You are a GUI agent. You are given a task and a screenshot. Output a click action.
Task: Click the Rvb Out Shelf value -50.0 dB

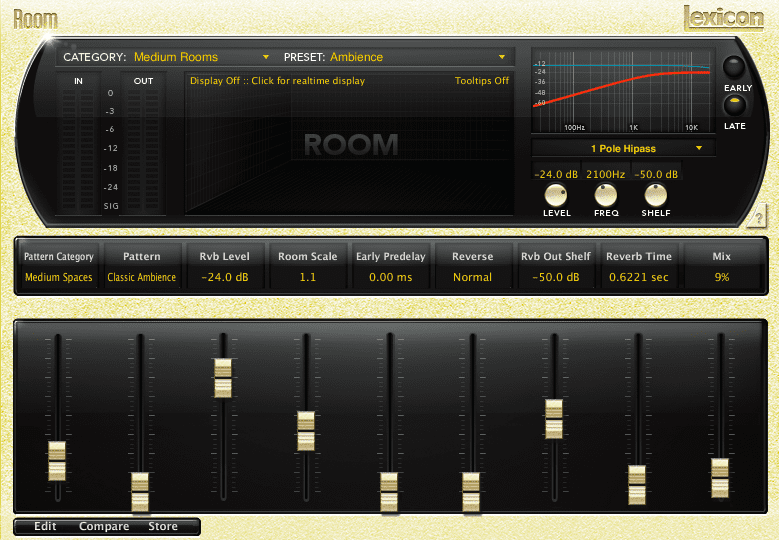[x=555, y=277]
